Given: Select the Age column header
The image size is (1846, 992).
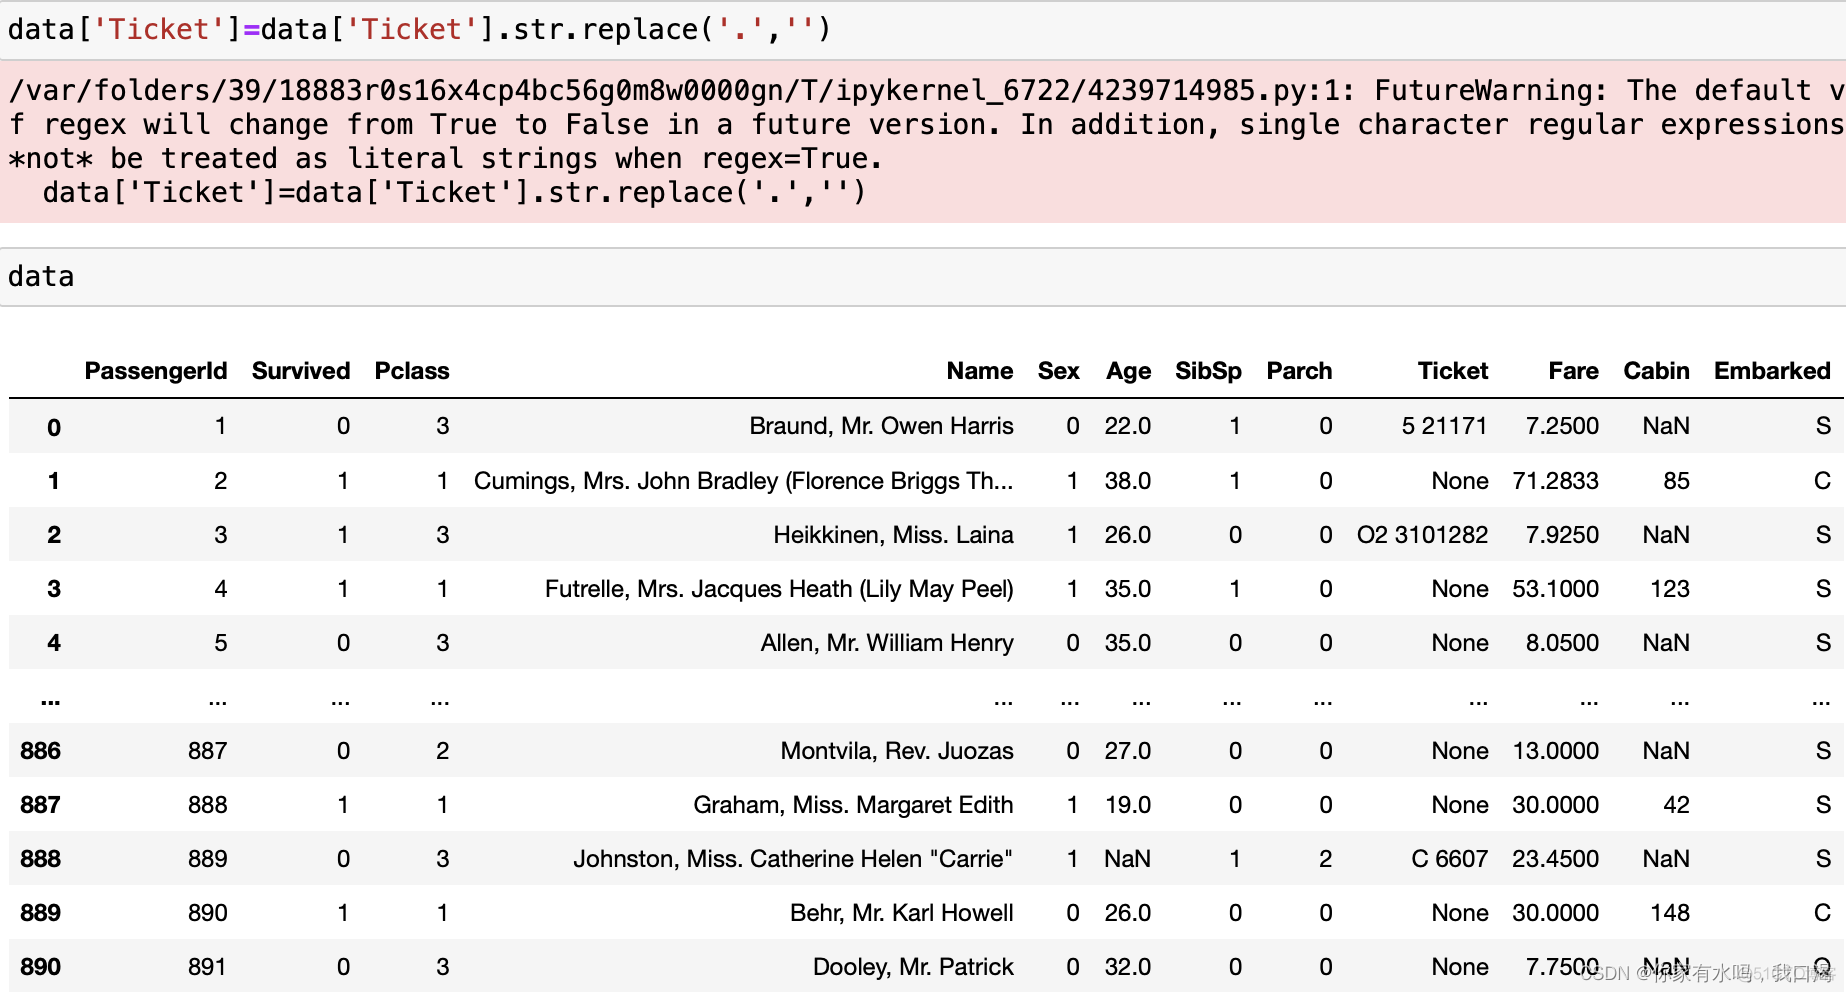Looking at the screenshot, I should click(x=1129, y=371).
